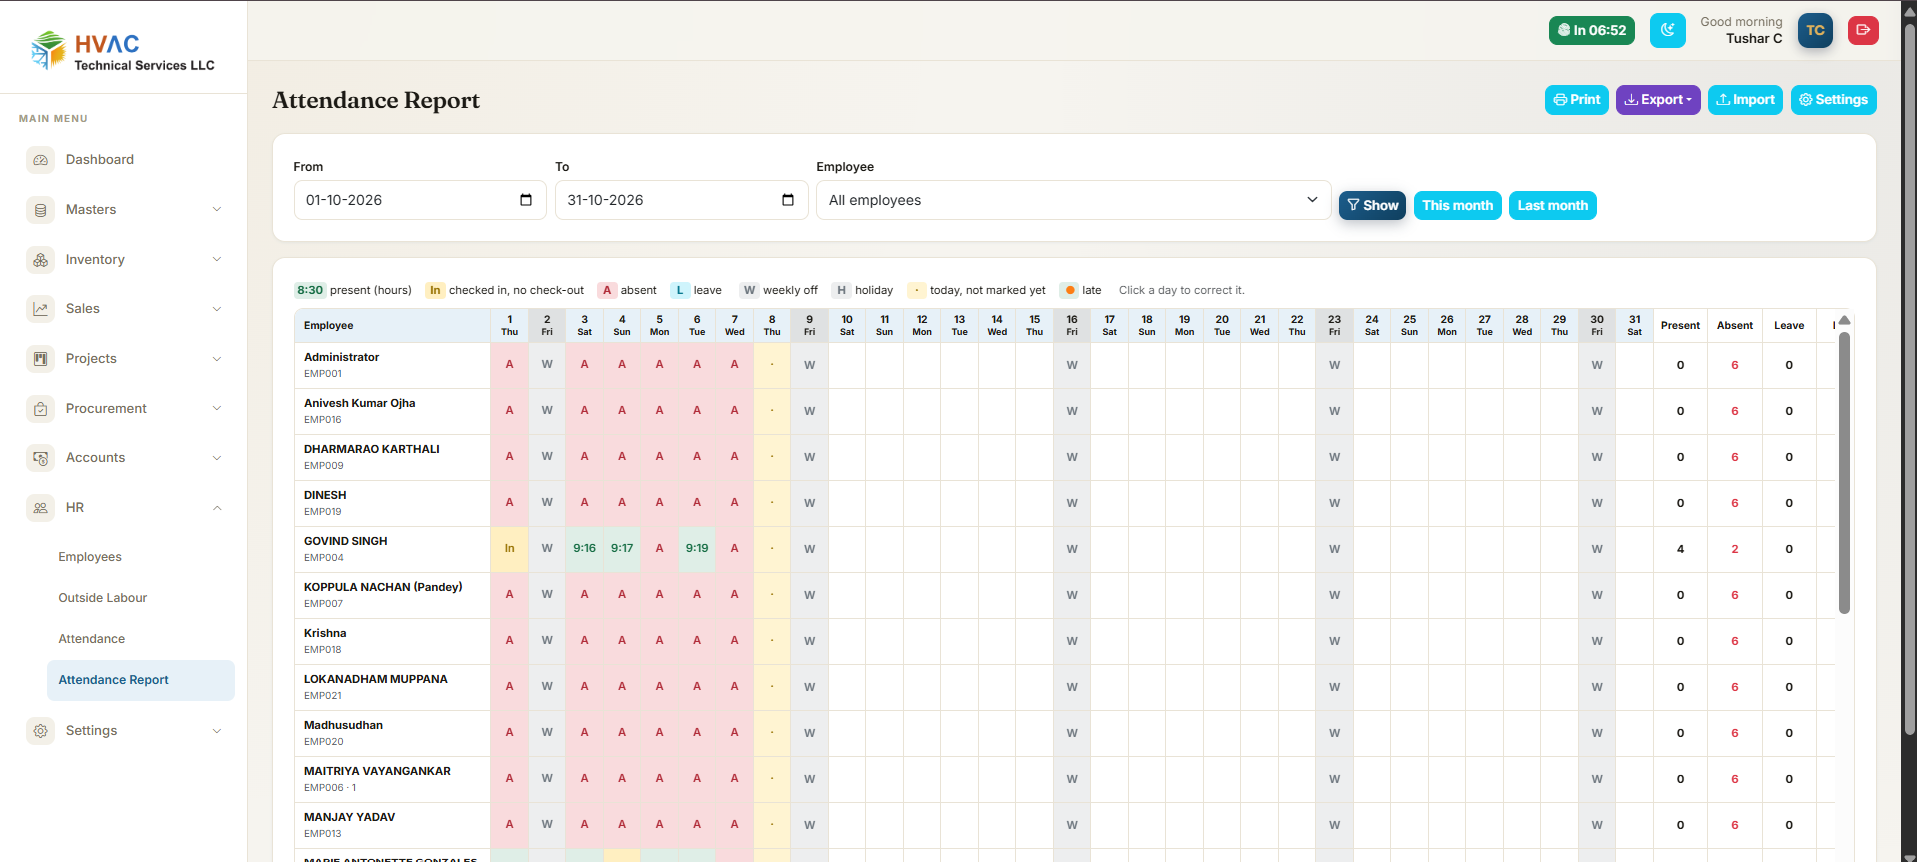Open Outside Labour submenu item

point(103,598)
